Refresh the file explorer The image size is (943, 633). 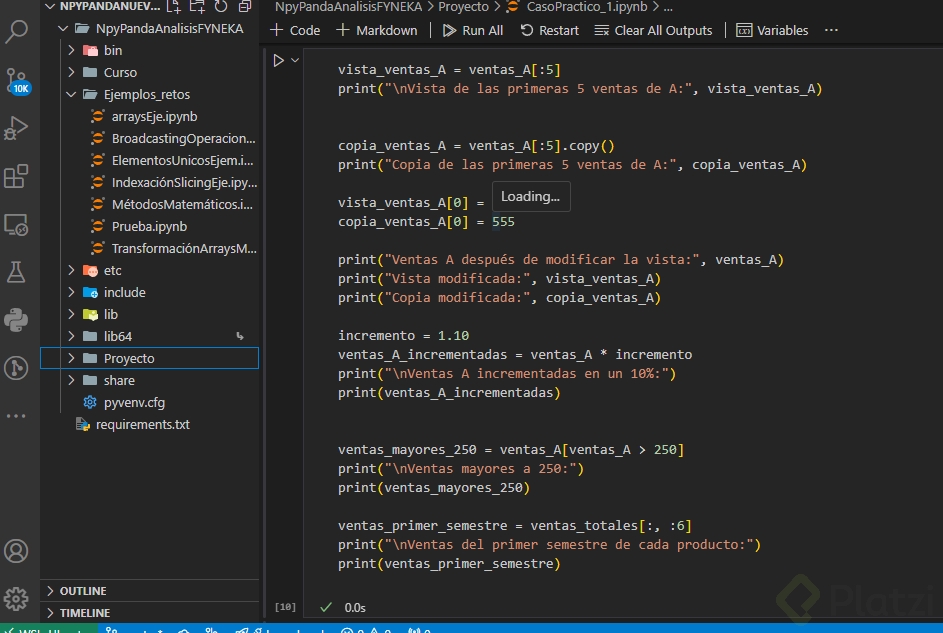click(221, 6)
